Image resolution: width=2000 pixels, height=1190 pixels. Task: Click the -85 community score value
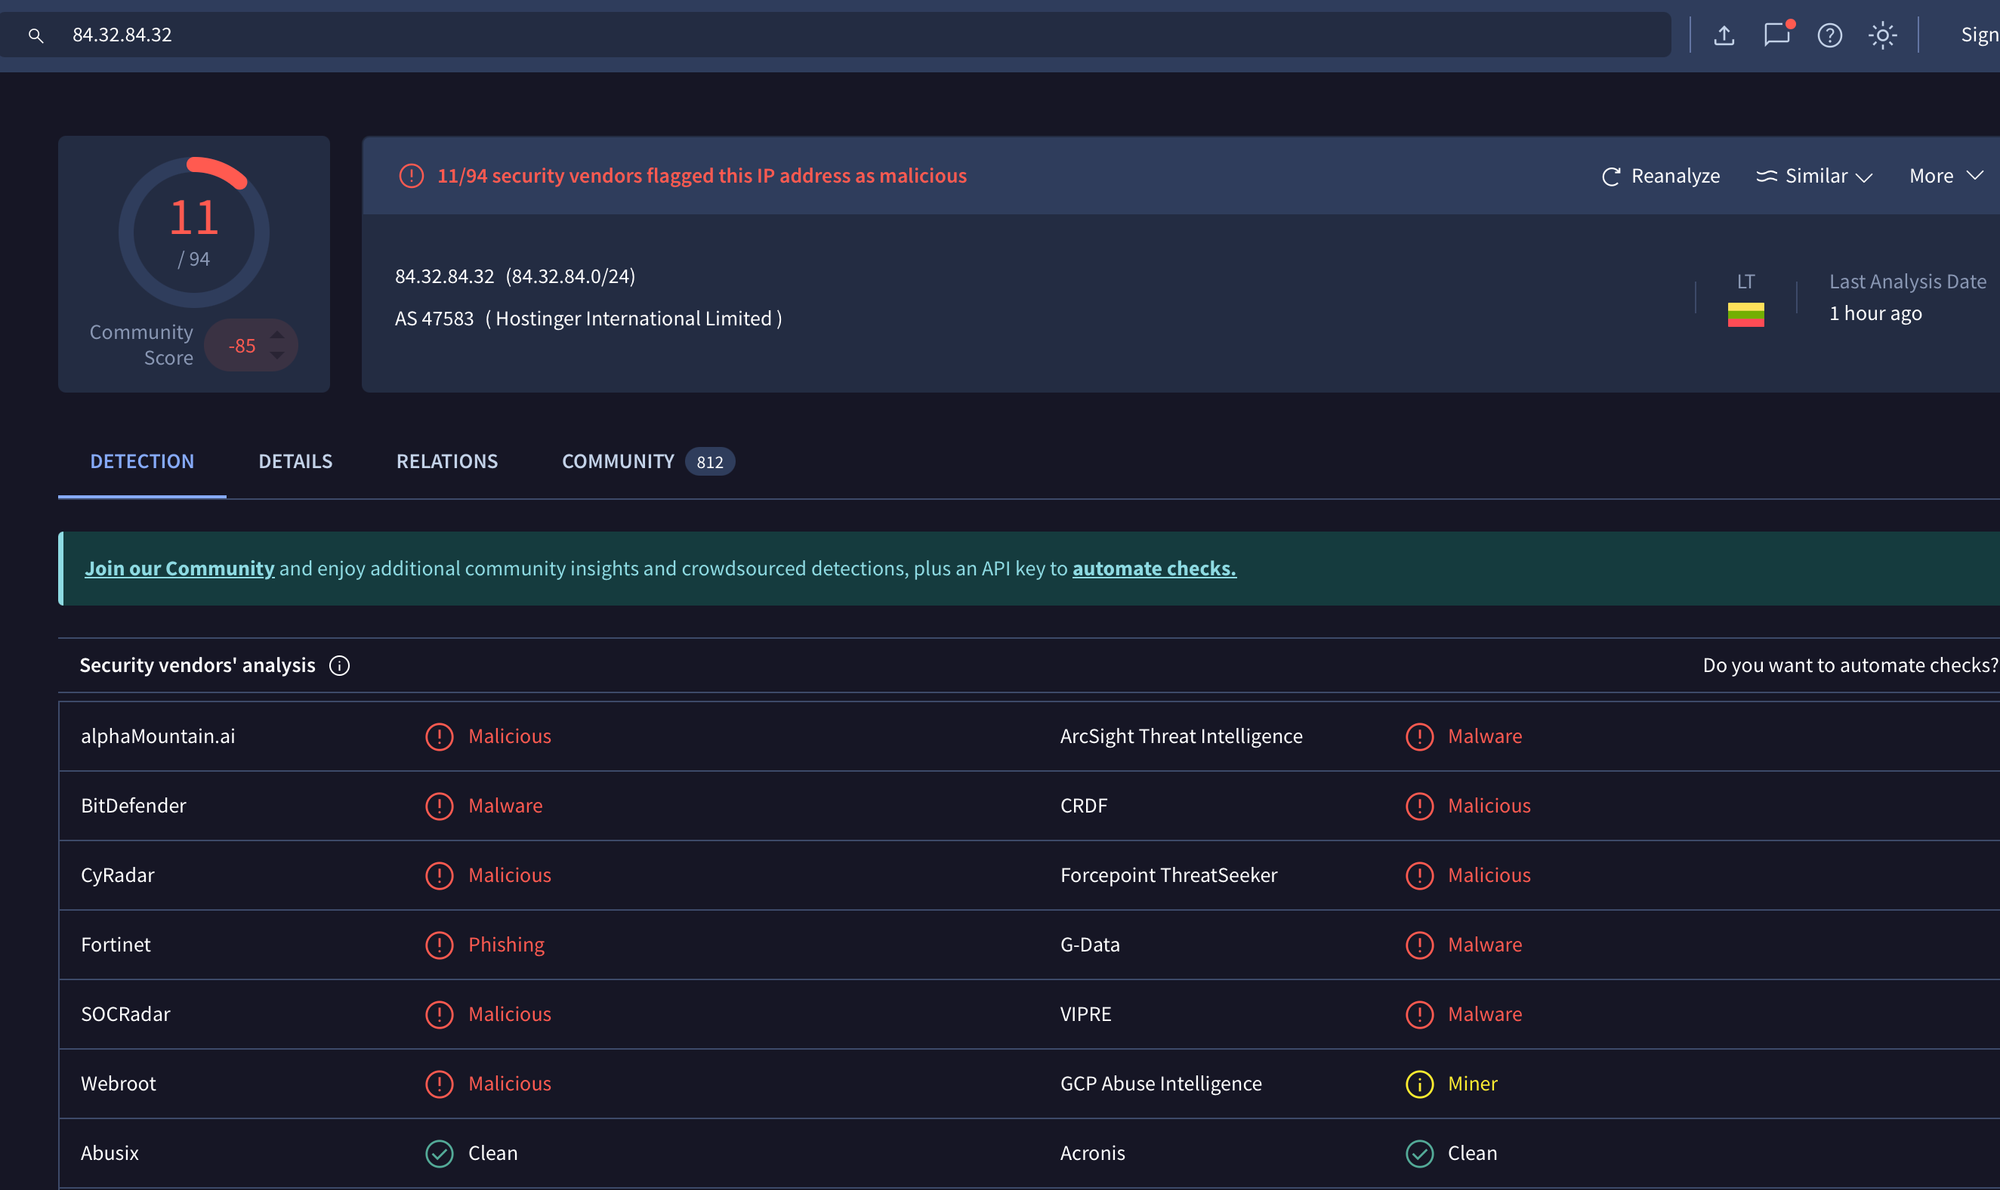pos(242,346)
